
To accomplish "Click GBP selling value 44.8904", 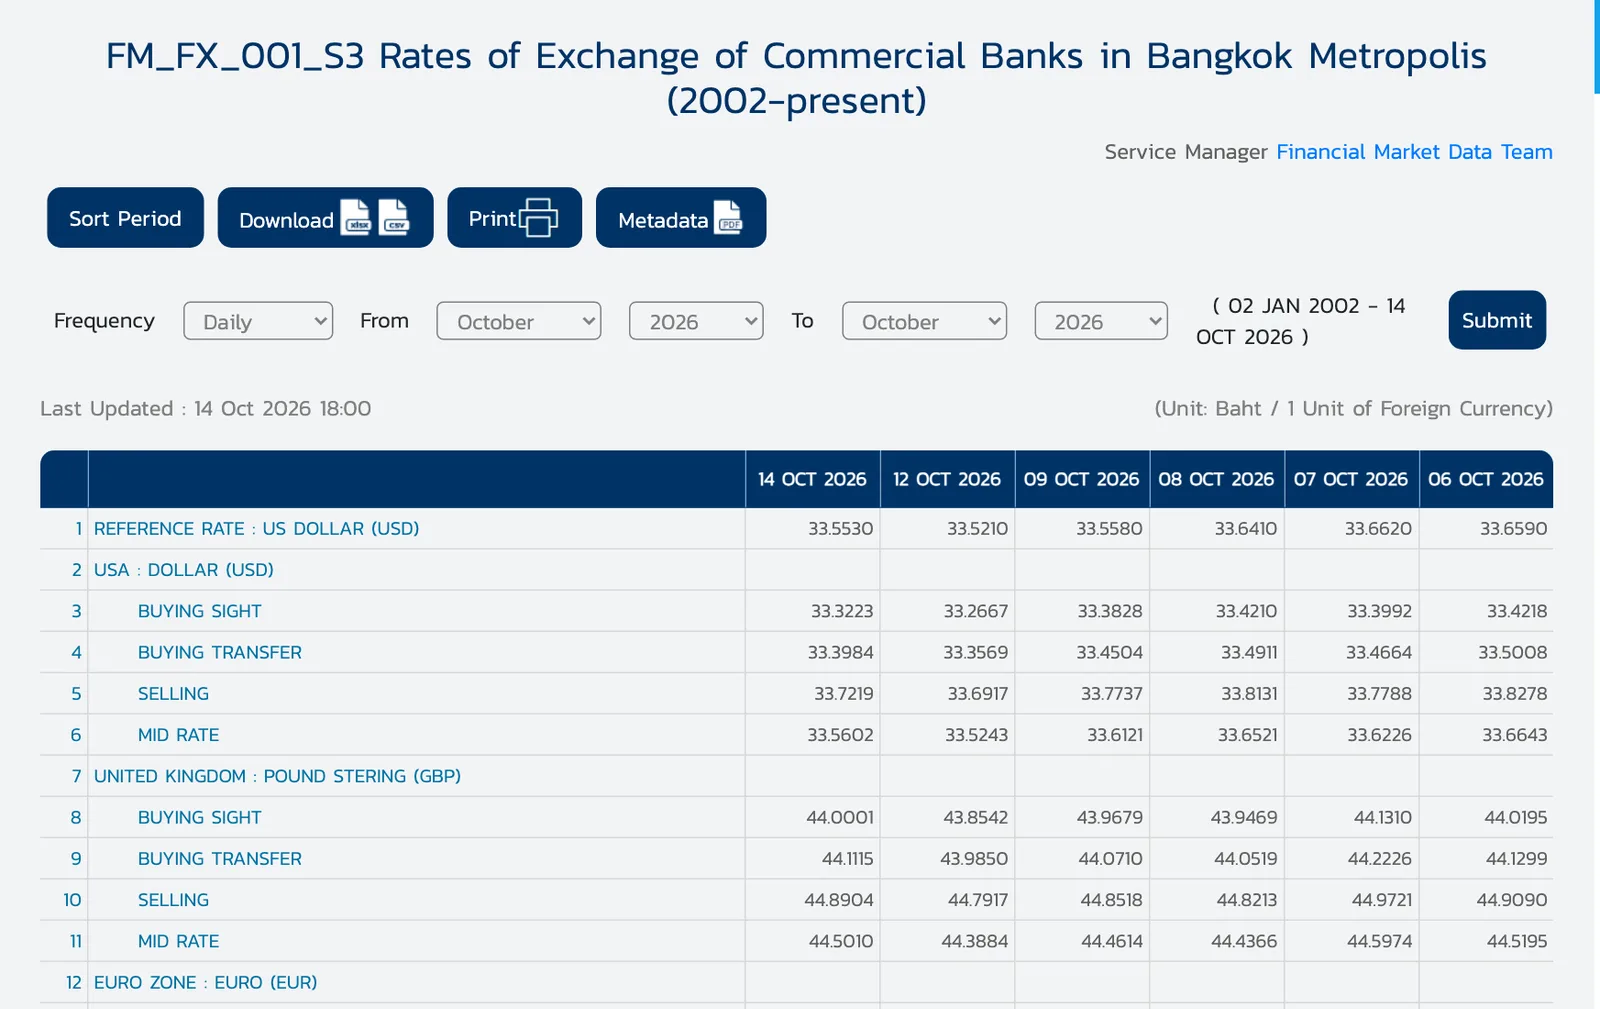I will tap(839, 900).
